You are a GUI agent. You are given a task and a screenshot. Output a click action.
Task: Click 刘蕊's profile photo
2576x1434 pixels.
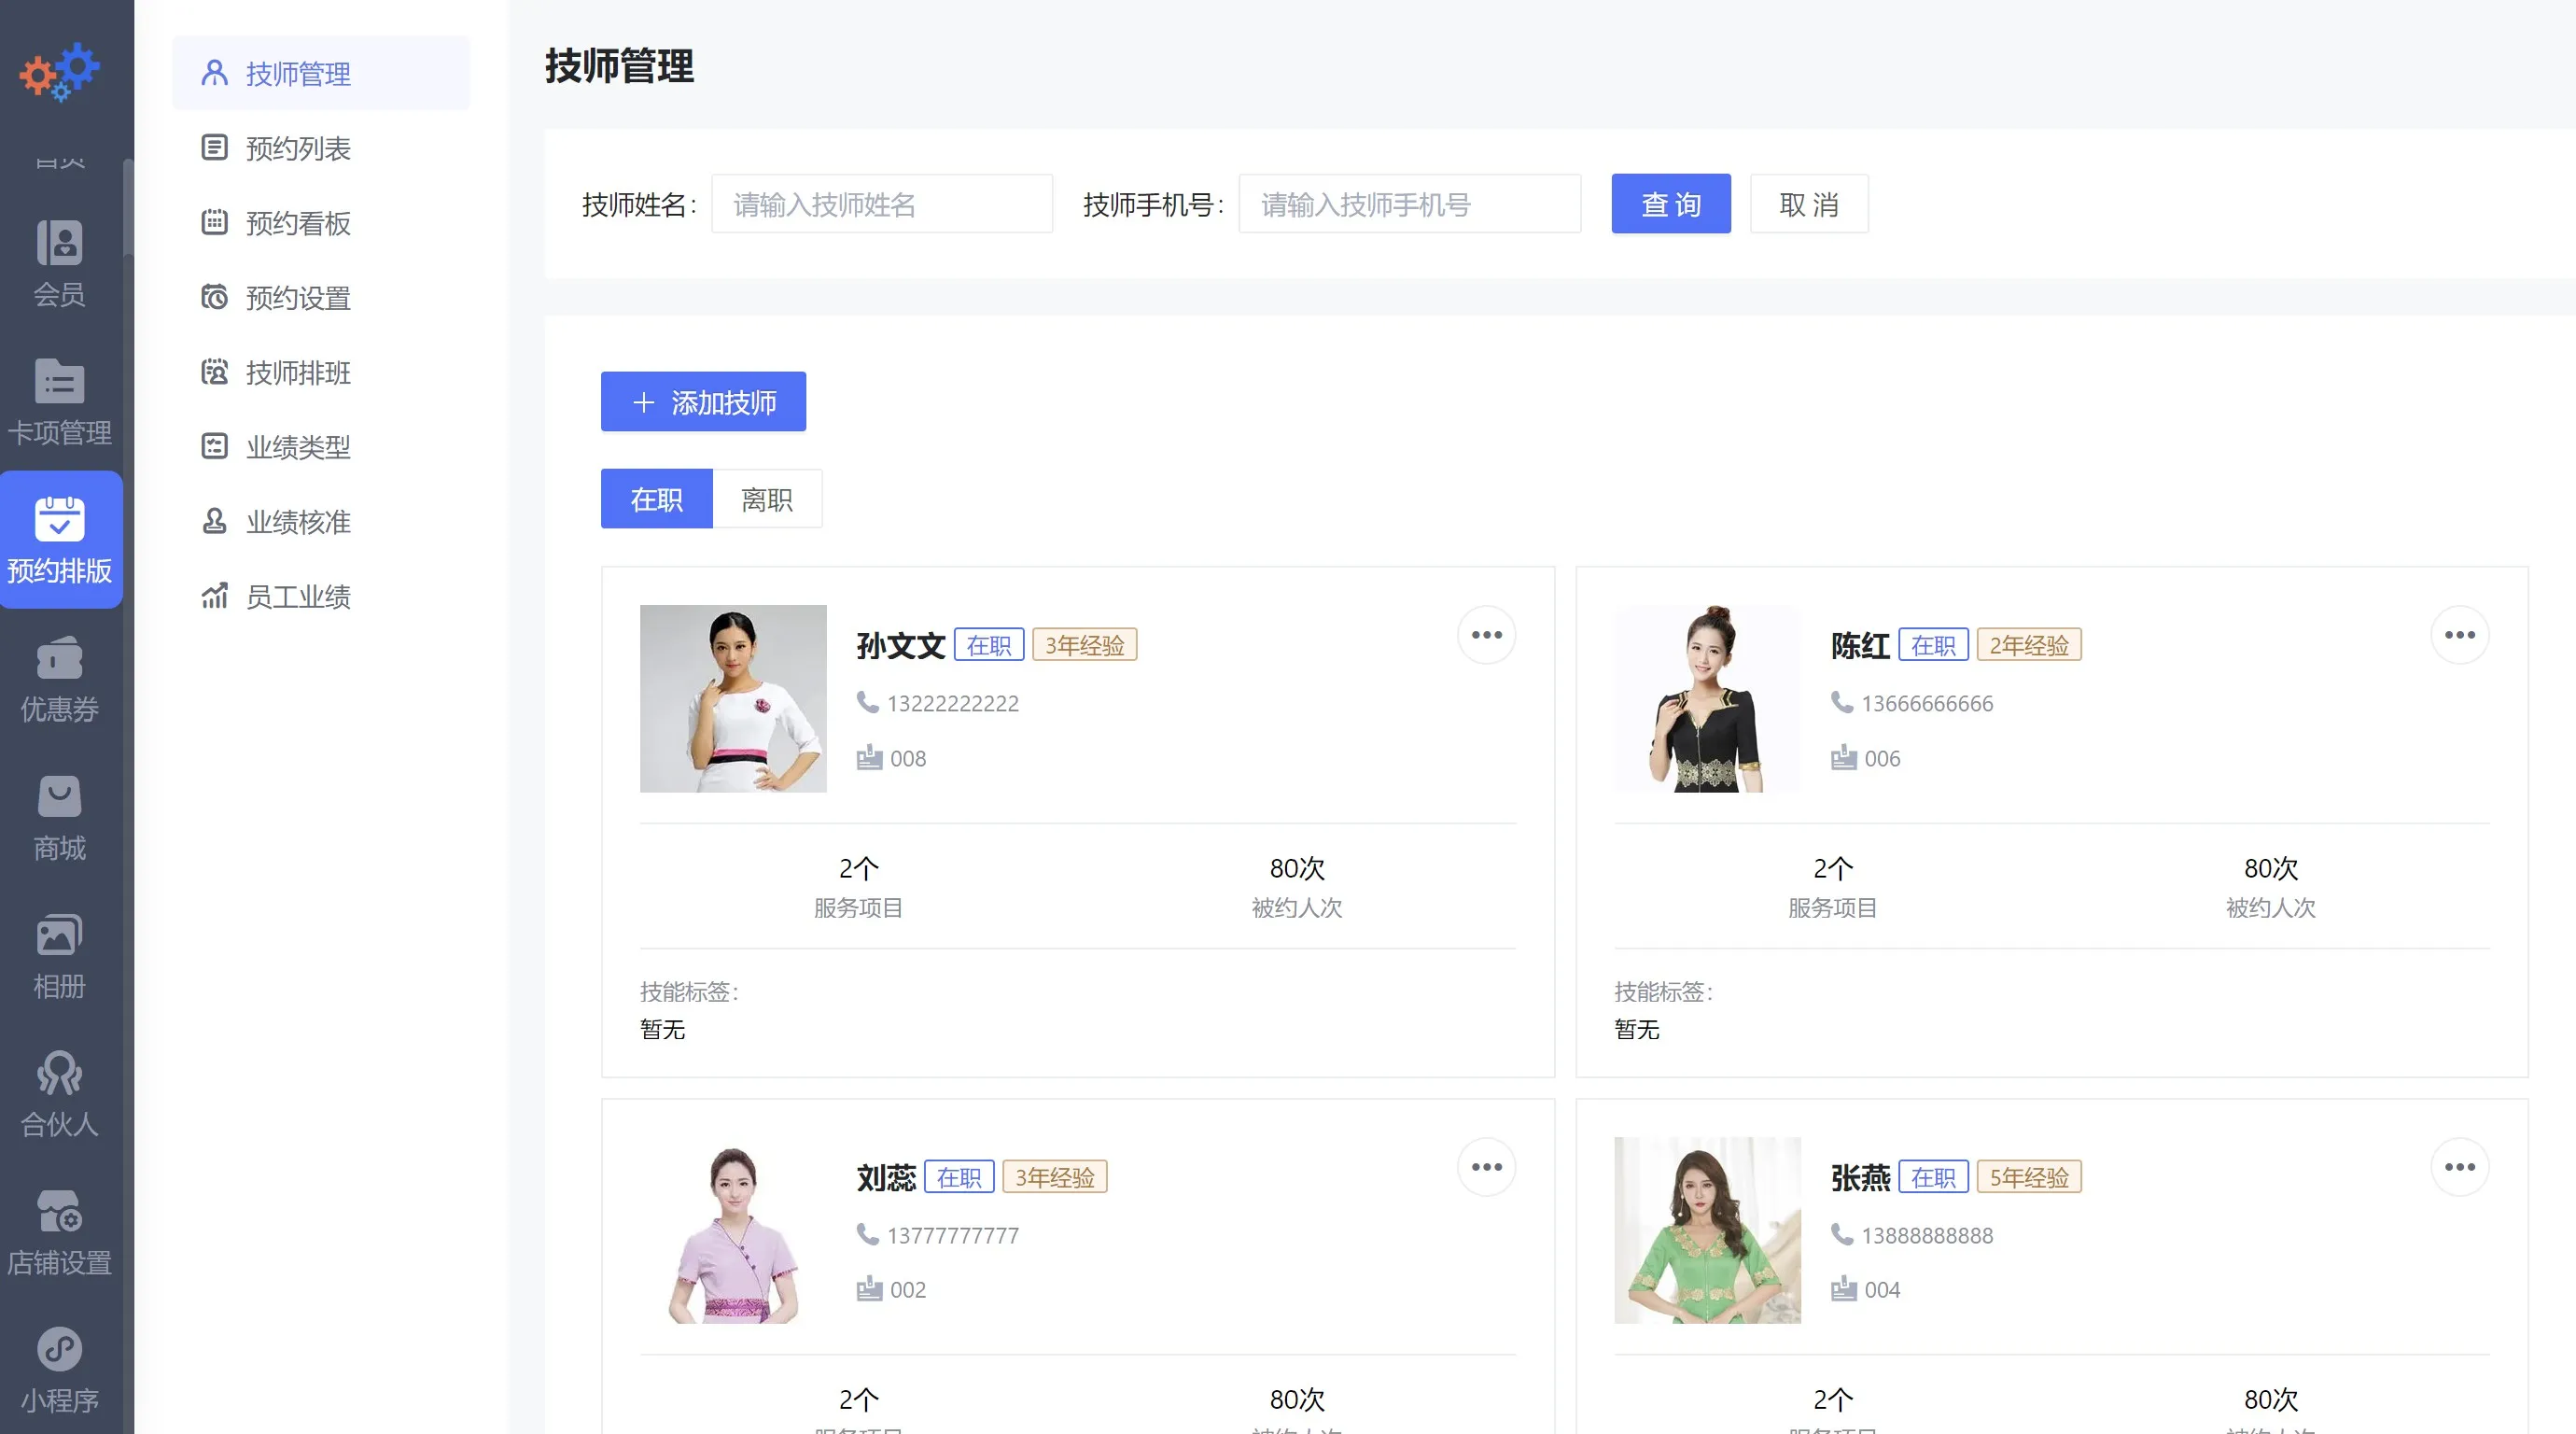point(733,1231)
